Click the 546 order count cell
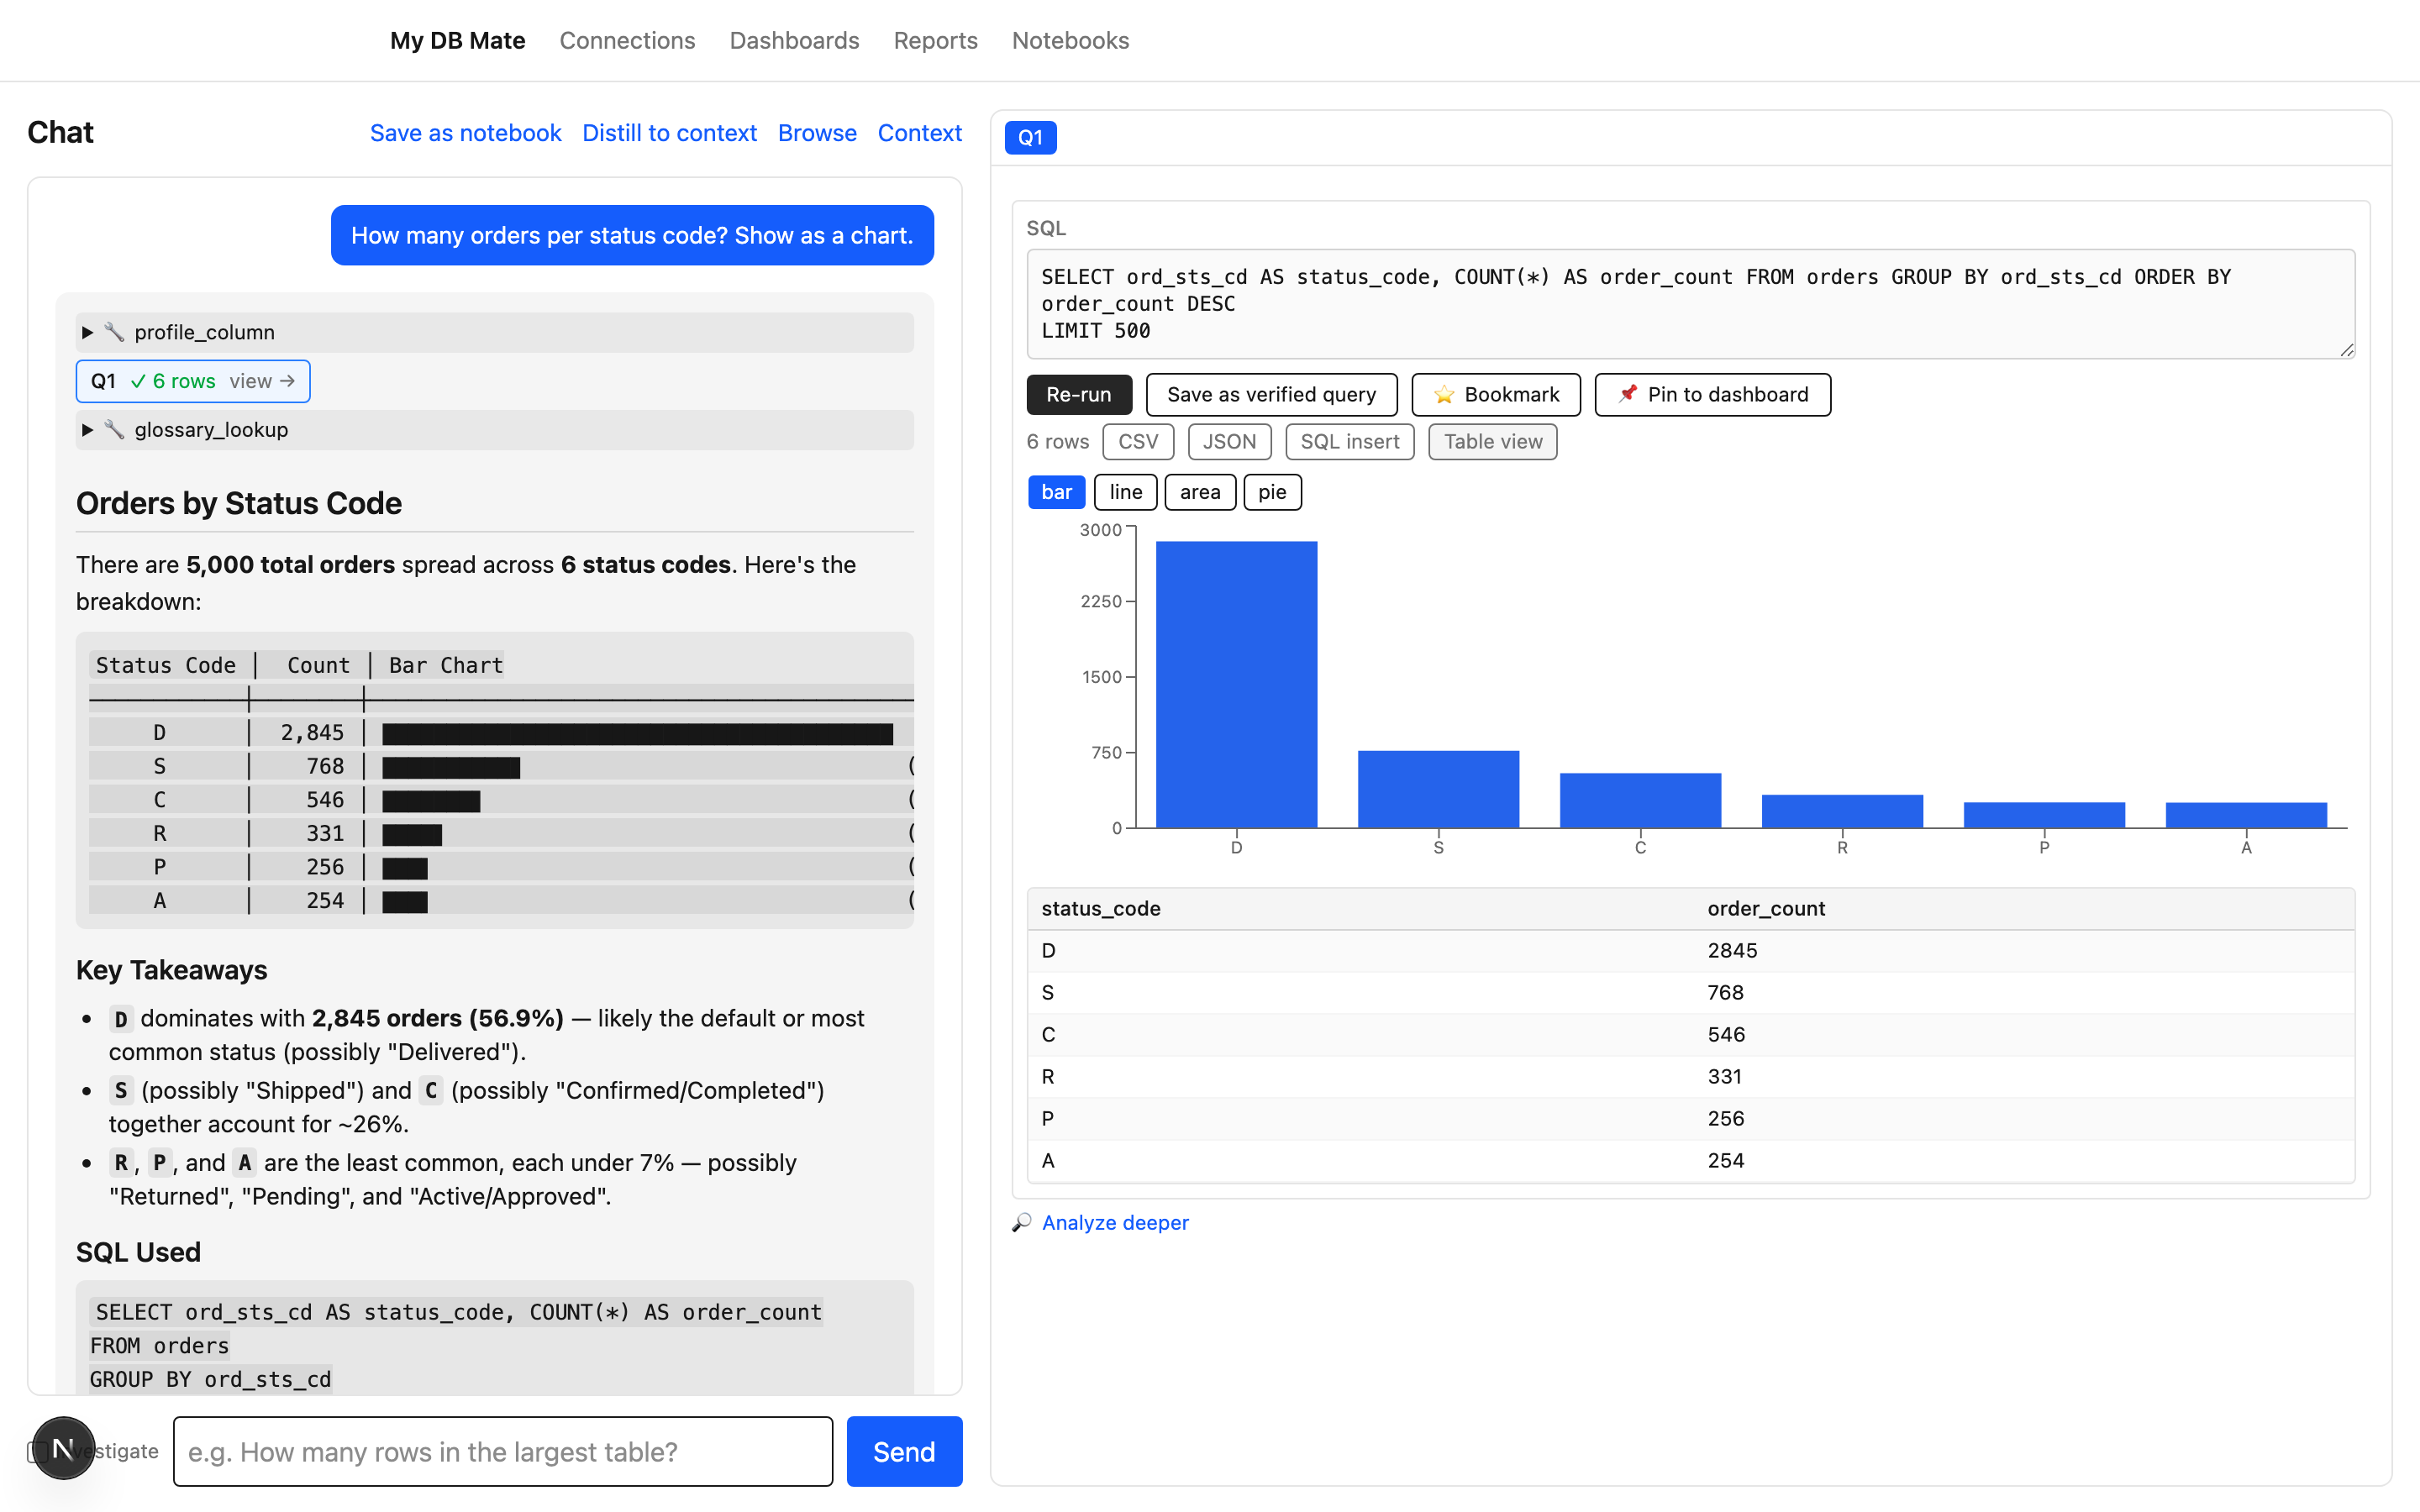Screen dimensions: 2420x1512 click(x=1725, y=1034)
